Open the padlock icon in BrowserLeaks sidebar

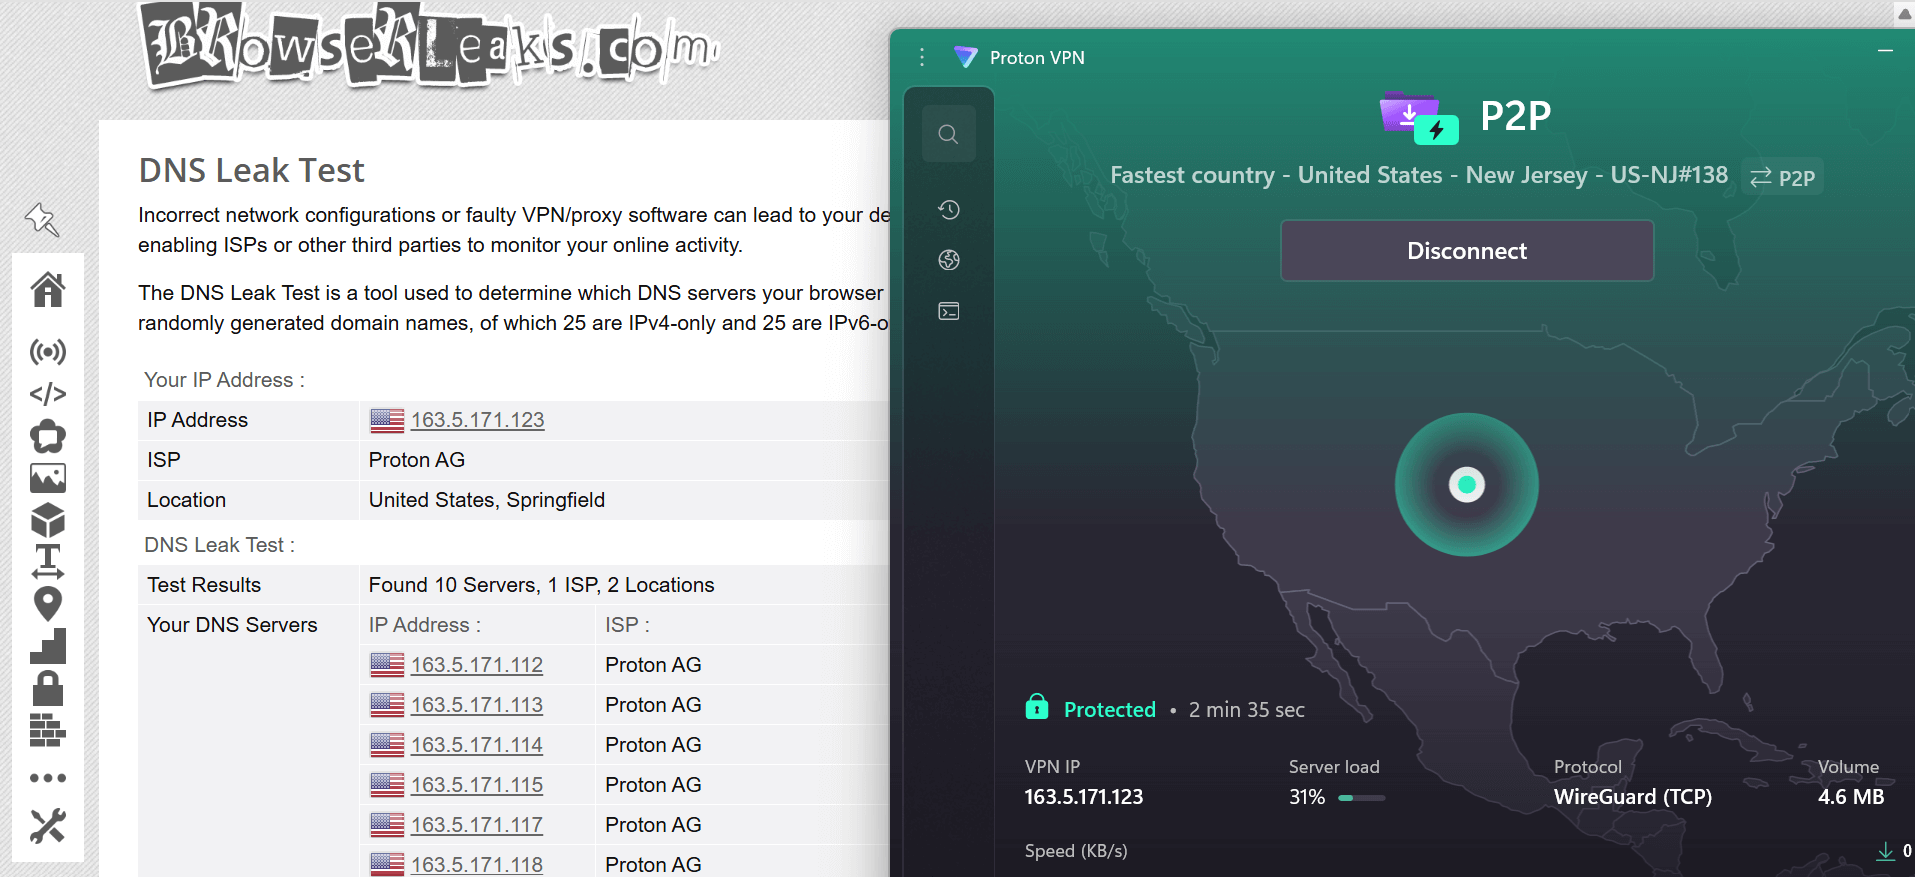point(48,688)
